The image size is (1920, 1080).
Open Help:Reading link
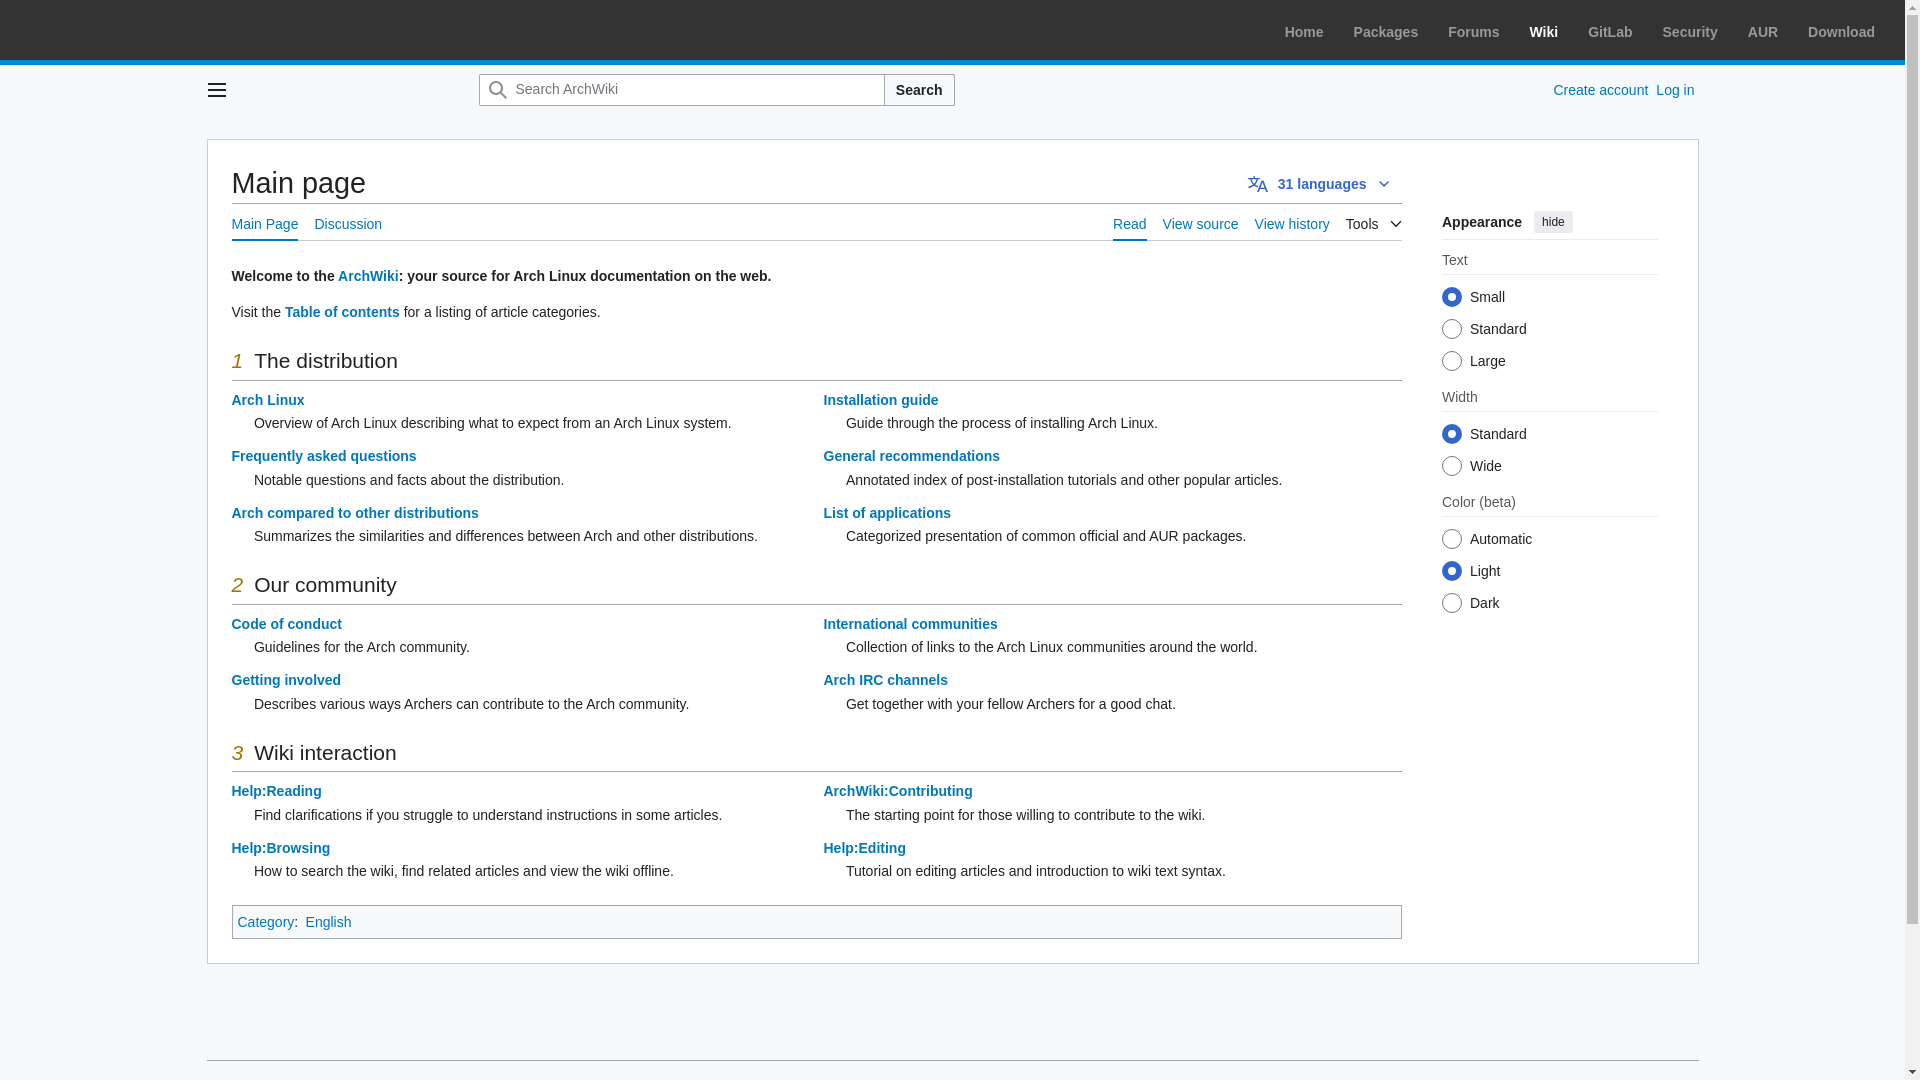pos(277,791)
